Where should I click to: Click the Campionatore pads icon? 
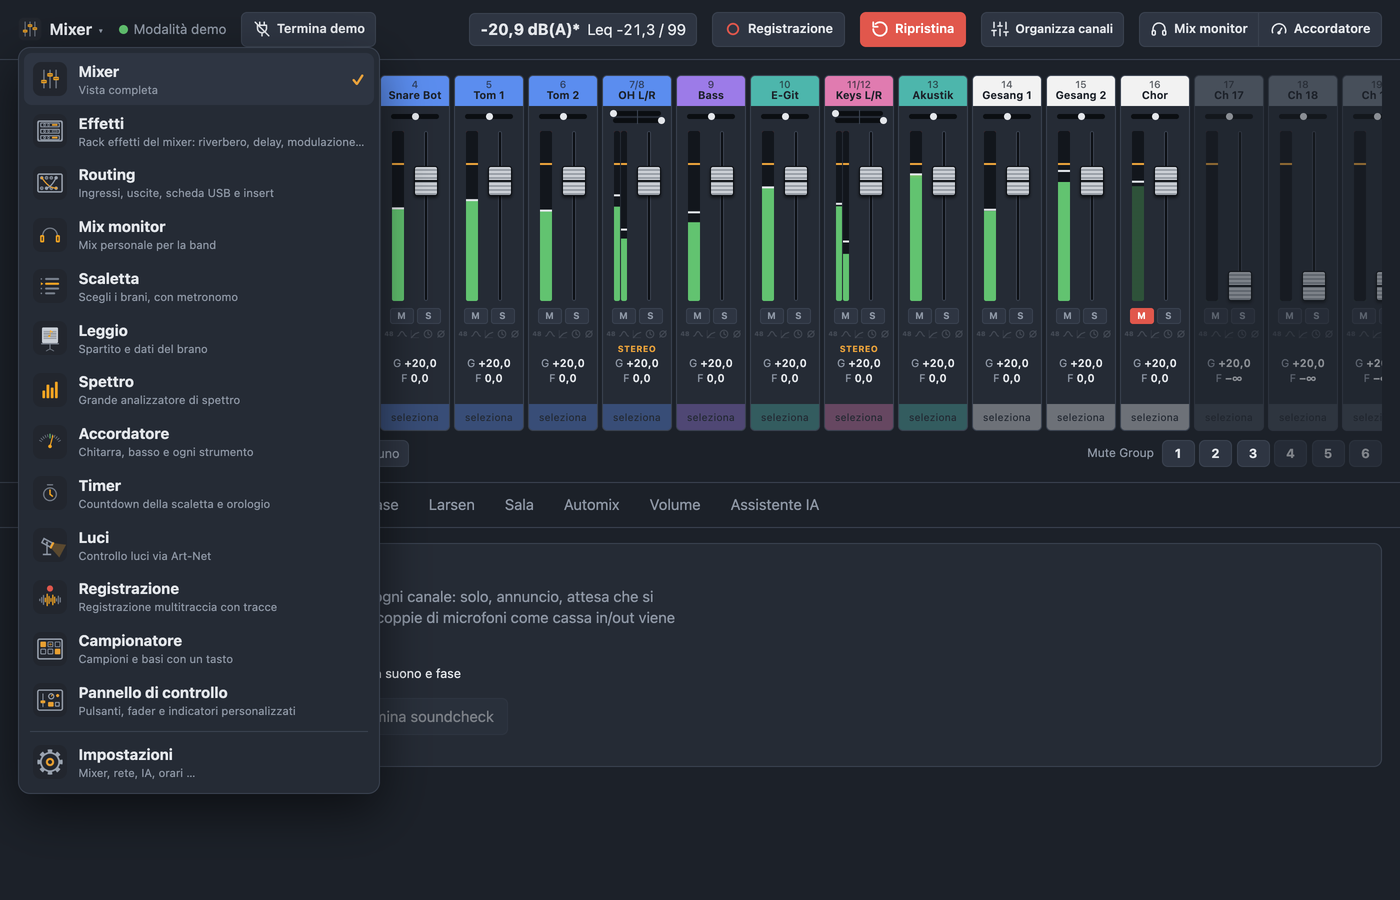click(50, 649)
